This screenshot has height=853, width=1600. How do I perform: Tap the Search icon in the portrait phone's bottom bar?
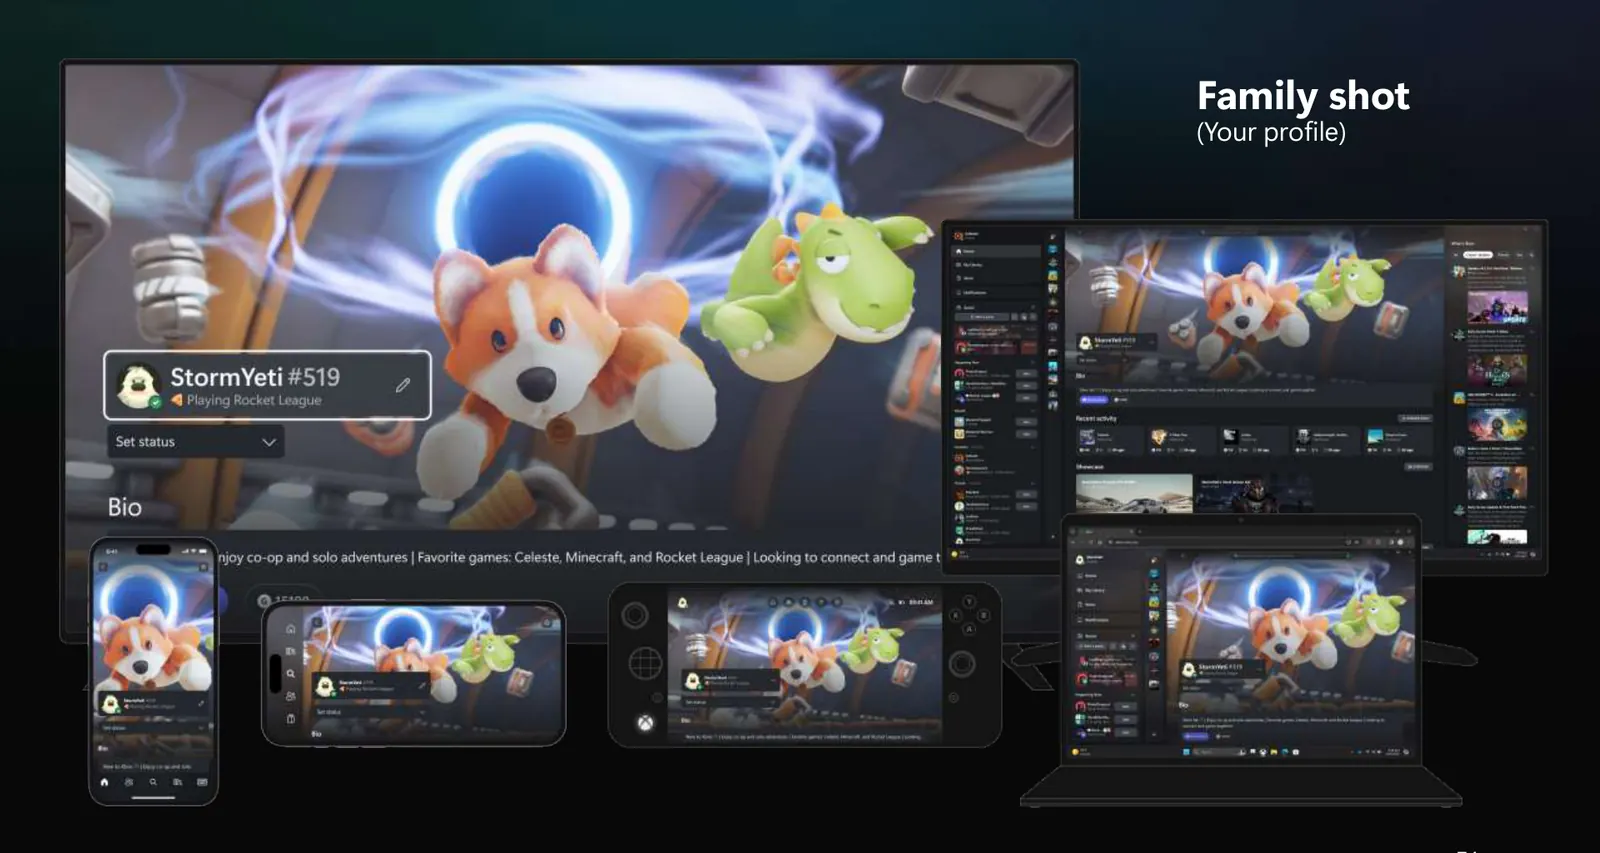(153, 782)
